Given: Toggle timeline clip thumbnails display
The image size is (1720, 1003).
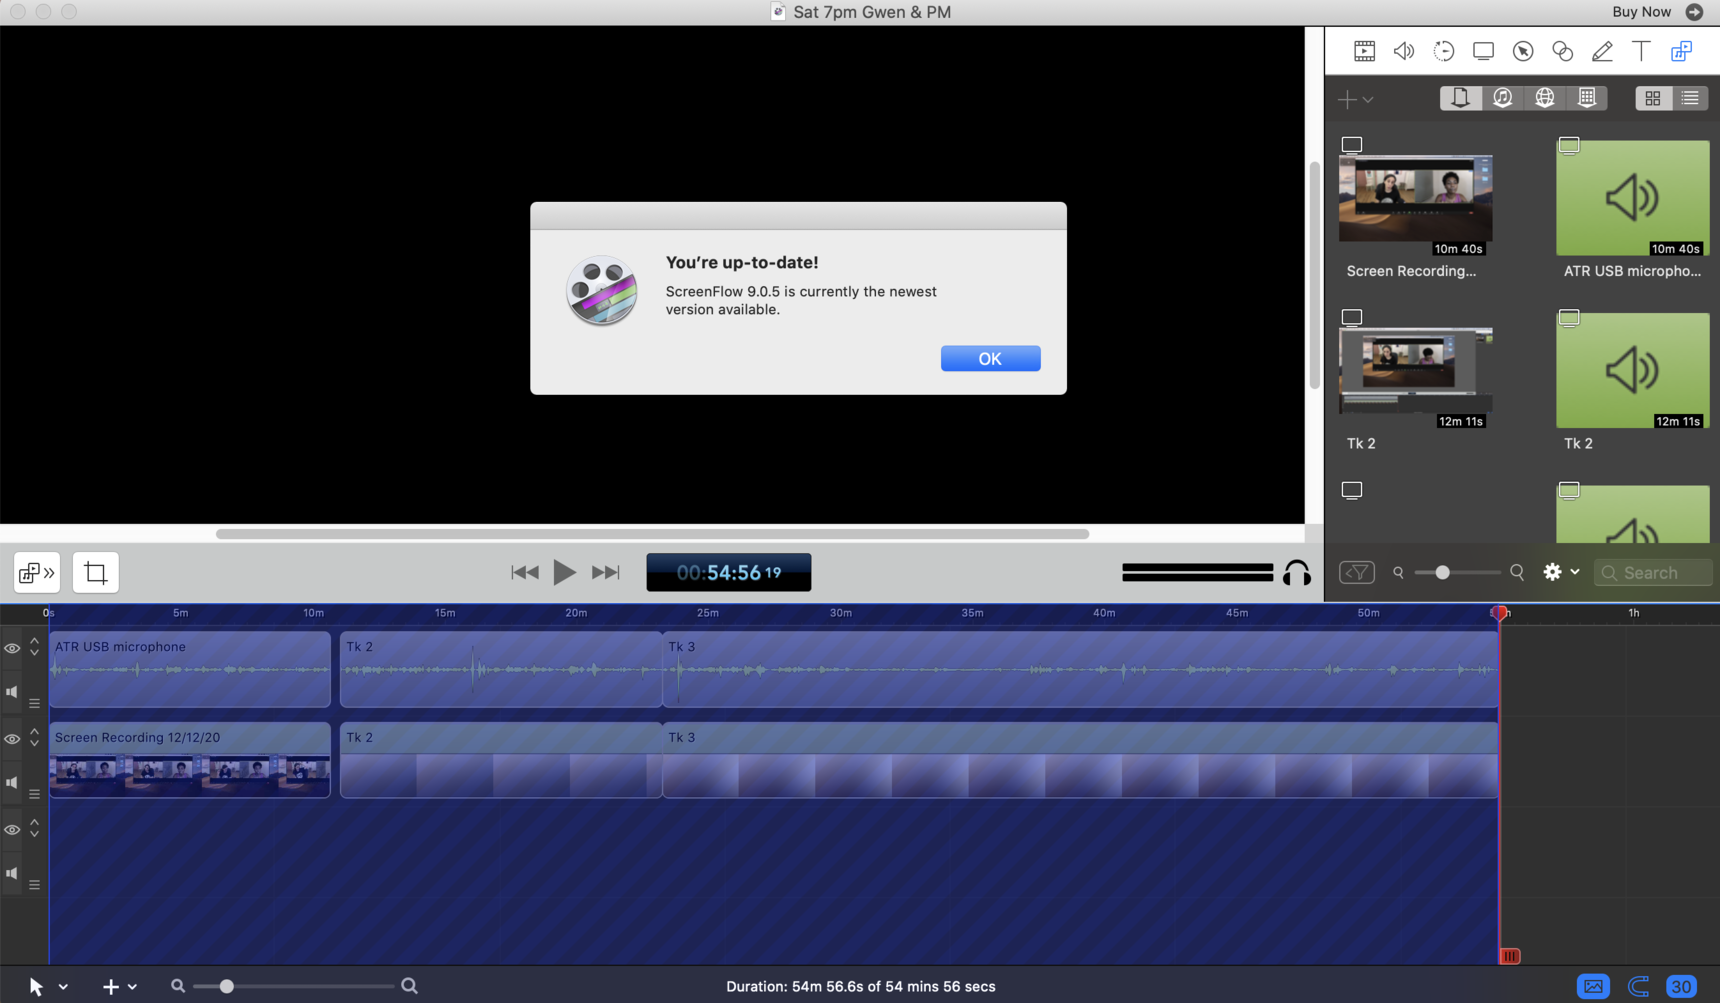Looking at the screenshot, I should pyautogui.click(x=1593, y=987).
